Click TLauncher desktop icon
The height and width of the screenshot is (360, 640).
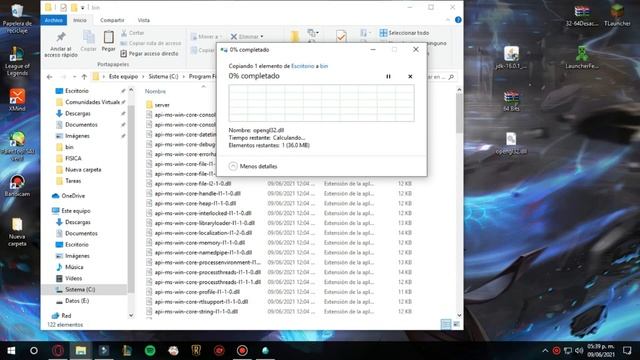coord(617,16)
